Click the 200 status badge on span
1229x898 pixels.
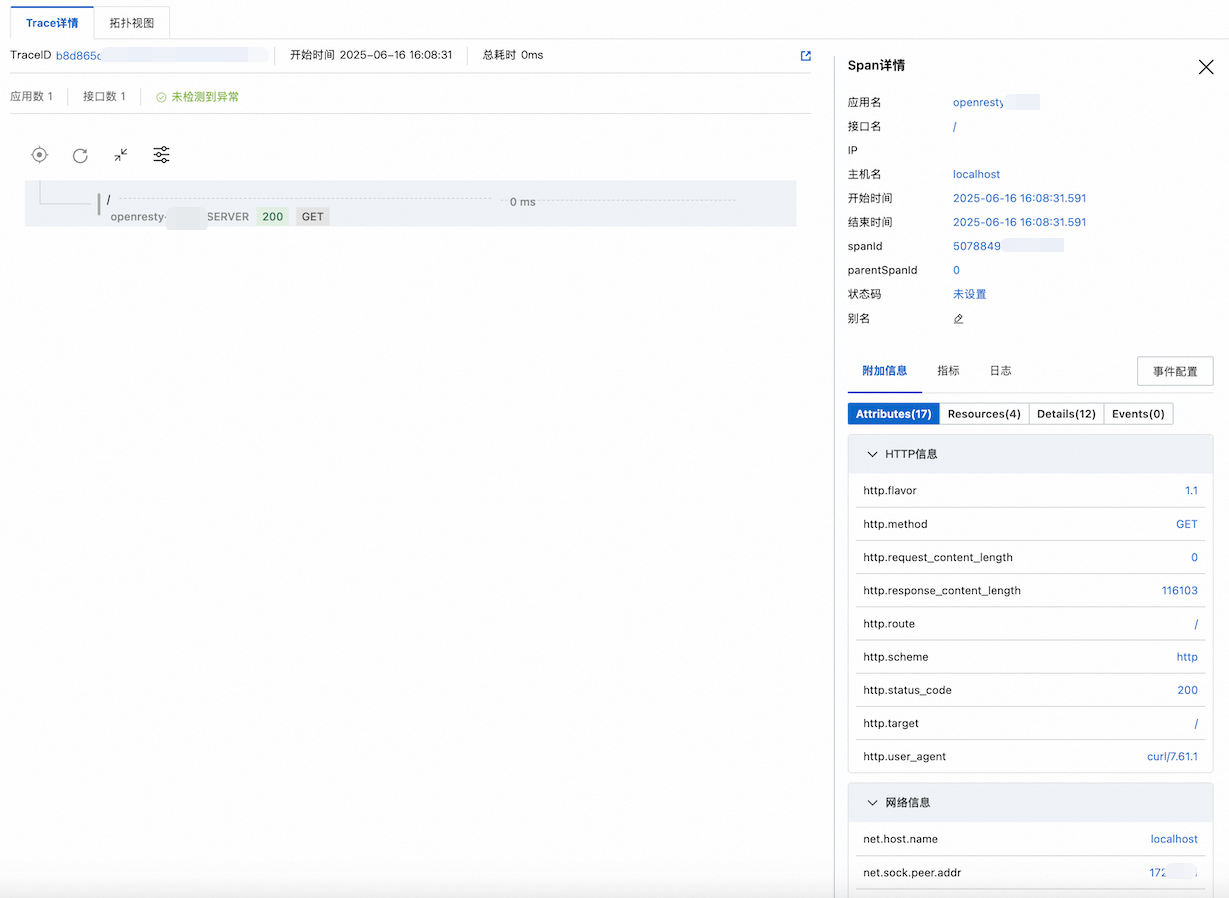coord(273,217)
